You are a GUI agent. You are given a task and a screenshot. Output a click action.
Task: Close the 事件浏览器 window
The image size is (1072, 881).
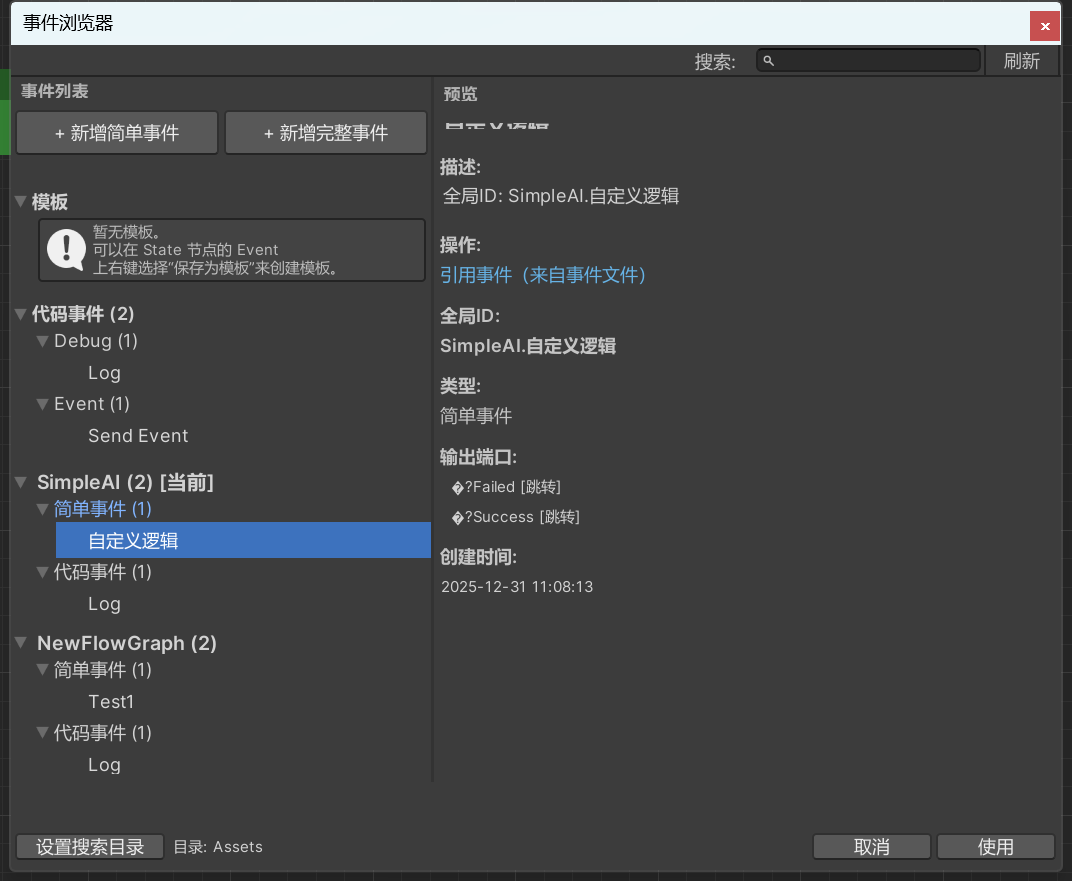click(x=1045, y=26)
